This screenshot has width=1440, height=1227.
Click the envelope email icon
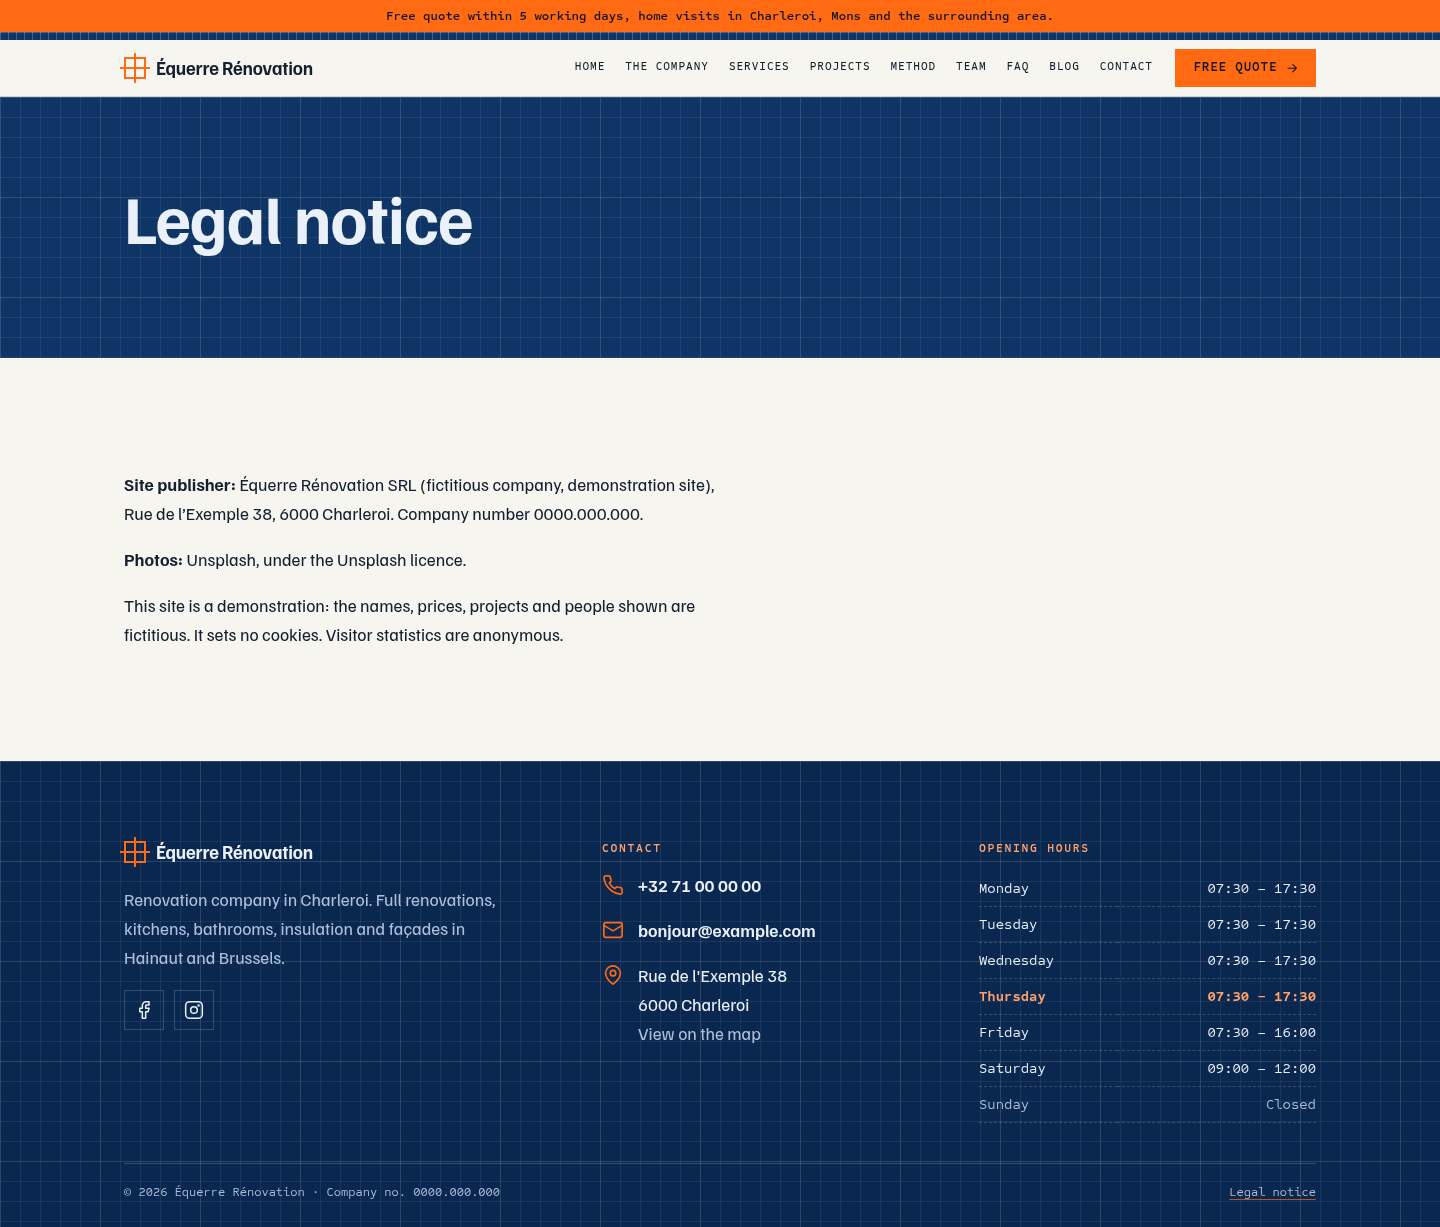(613, 930)
